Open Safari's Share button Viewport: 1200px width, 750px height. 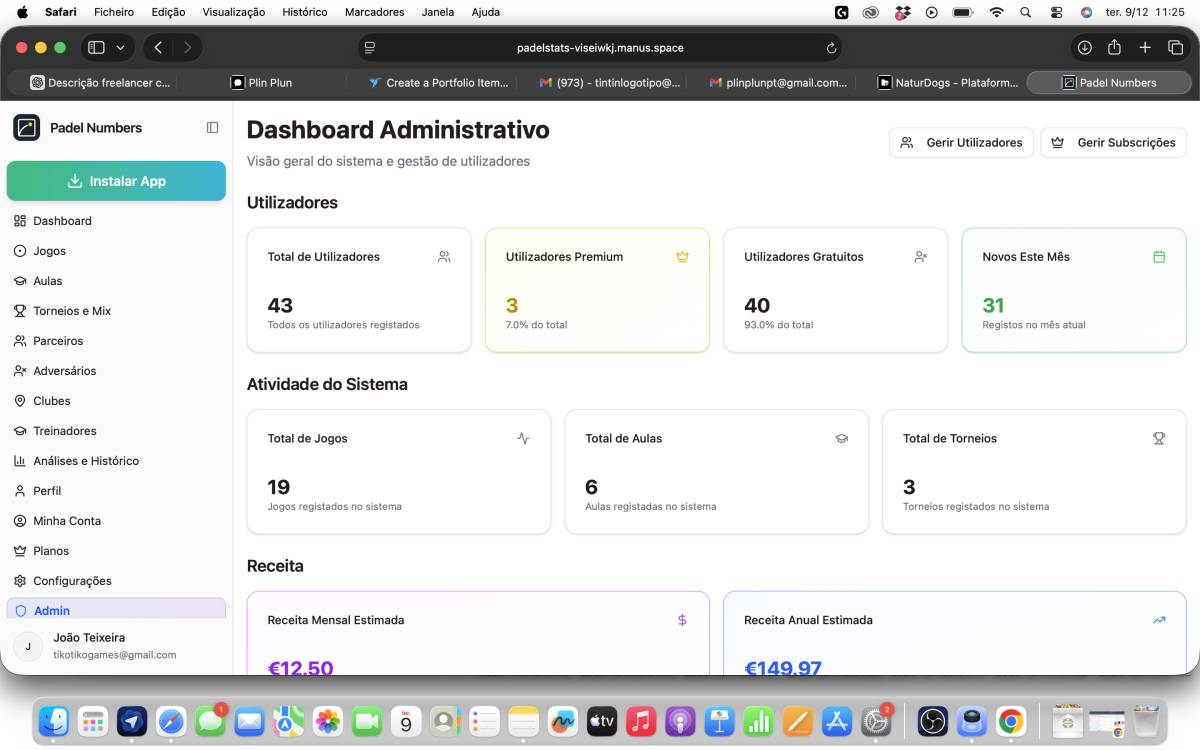[x=1115, y=48]
